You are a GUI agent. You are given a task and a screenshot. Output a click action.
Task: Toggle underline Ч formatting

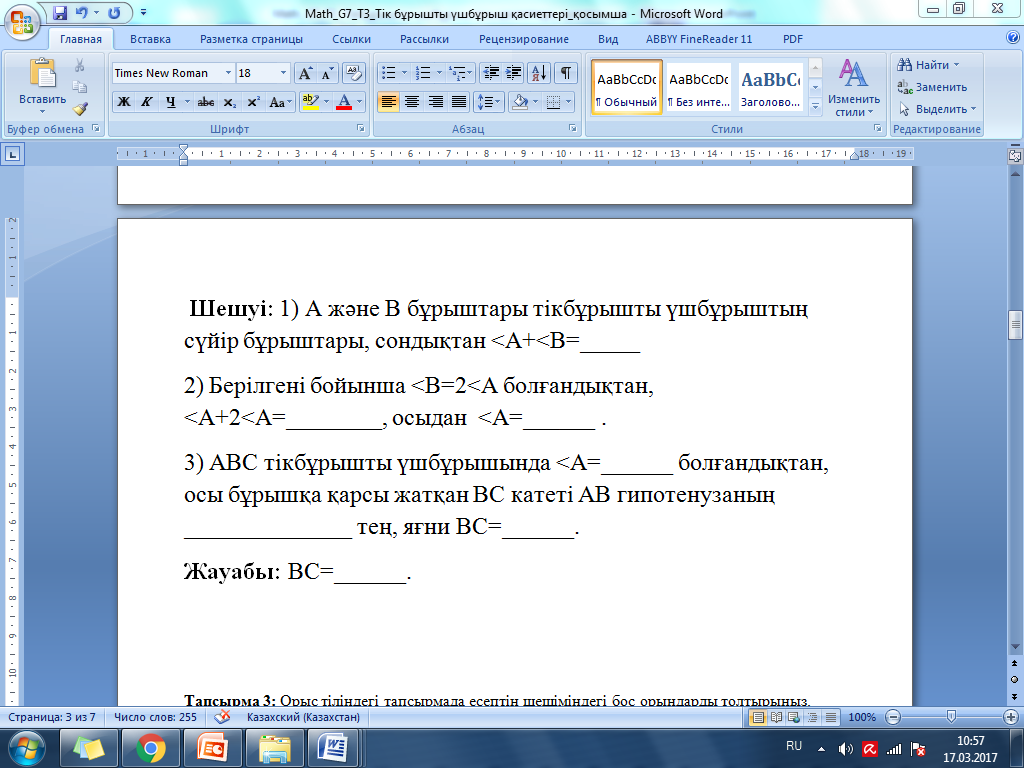(170, 102)
